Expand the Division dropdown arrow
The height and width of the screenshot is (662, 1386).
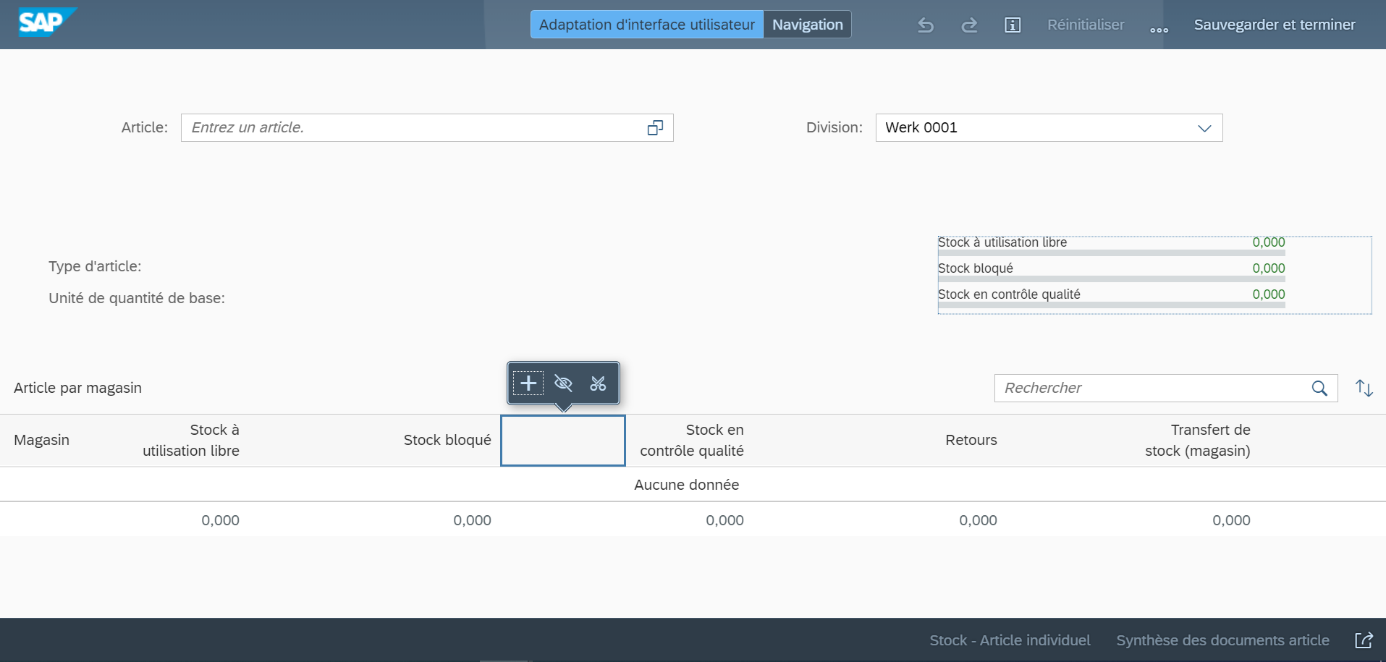[x=1204, y=128]
